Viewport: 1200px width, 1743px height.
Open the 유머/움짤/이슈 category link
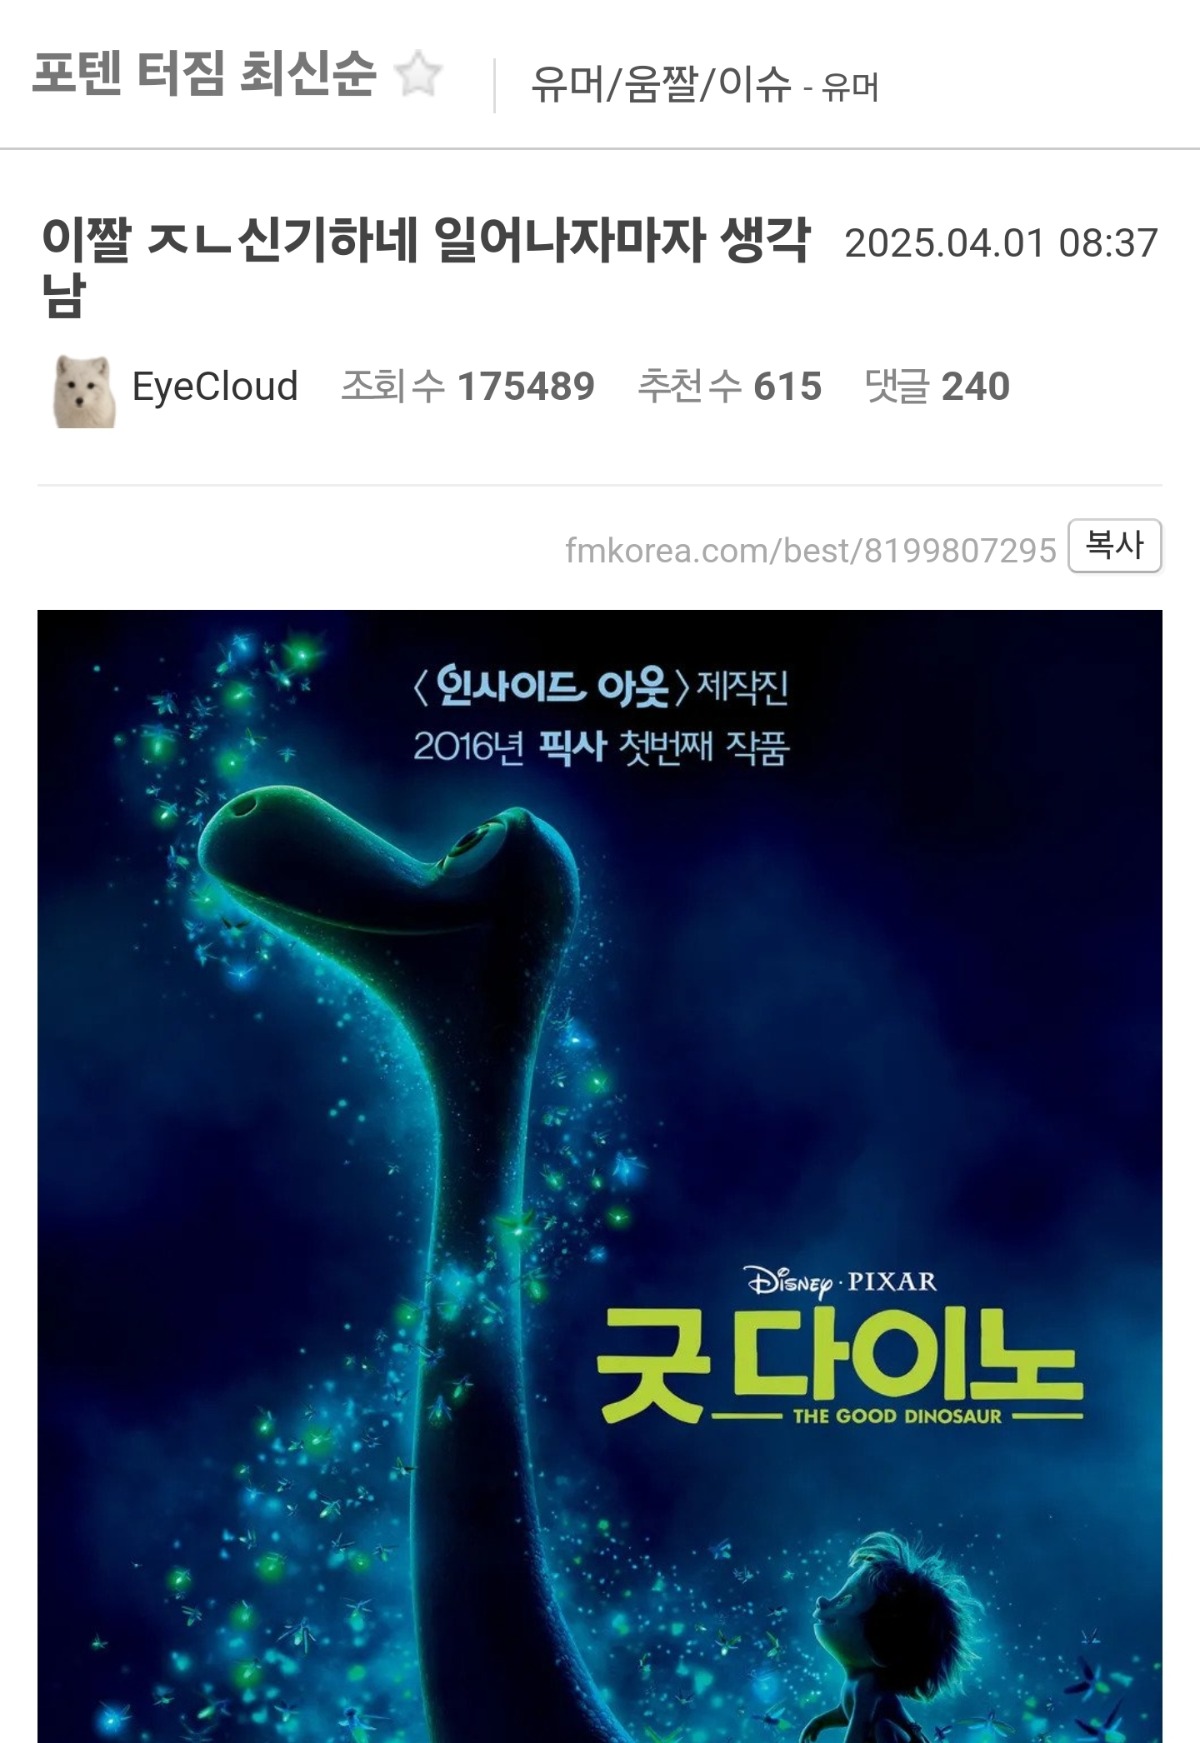660,85
